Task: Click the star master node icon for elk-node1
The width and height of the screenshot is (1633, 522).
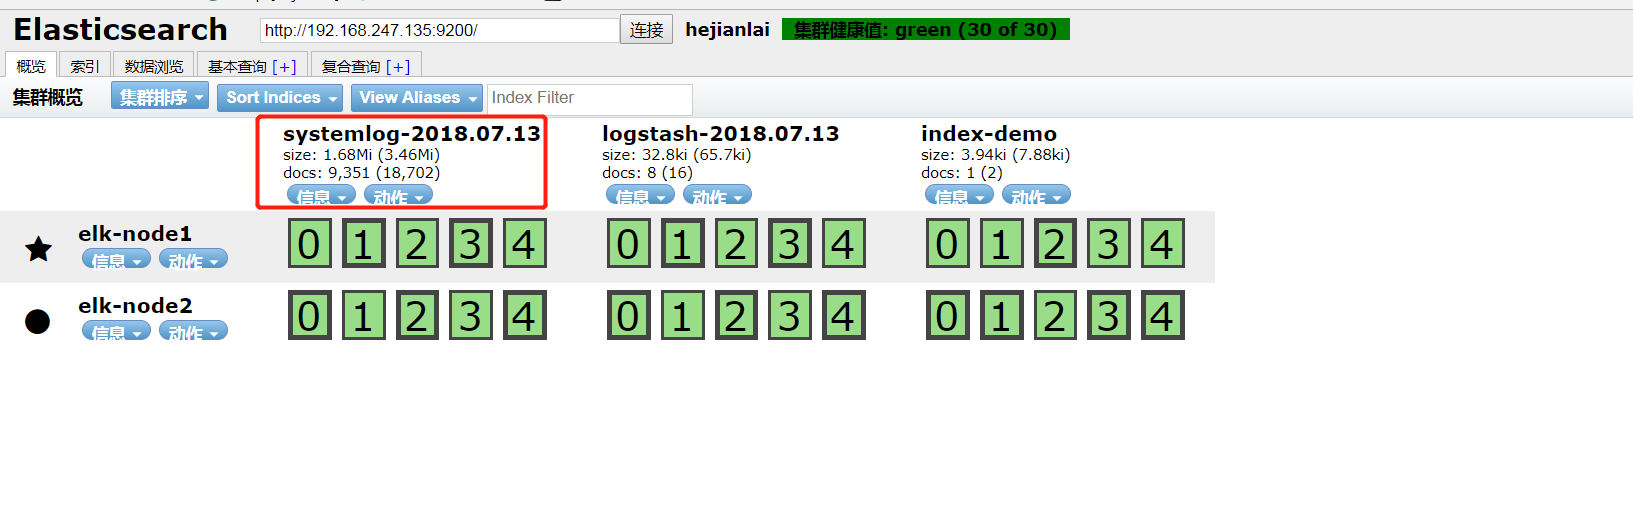Action: [x=38, y=248]
